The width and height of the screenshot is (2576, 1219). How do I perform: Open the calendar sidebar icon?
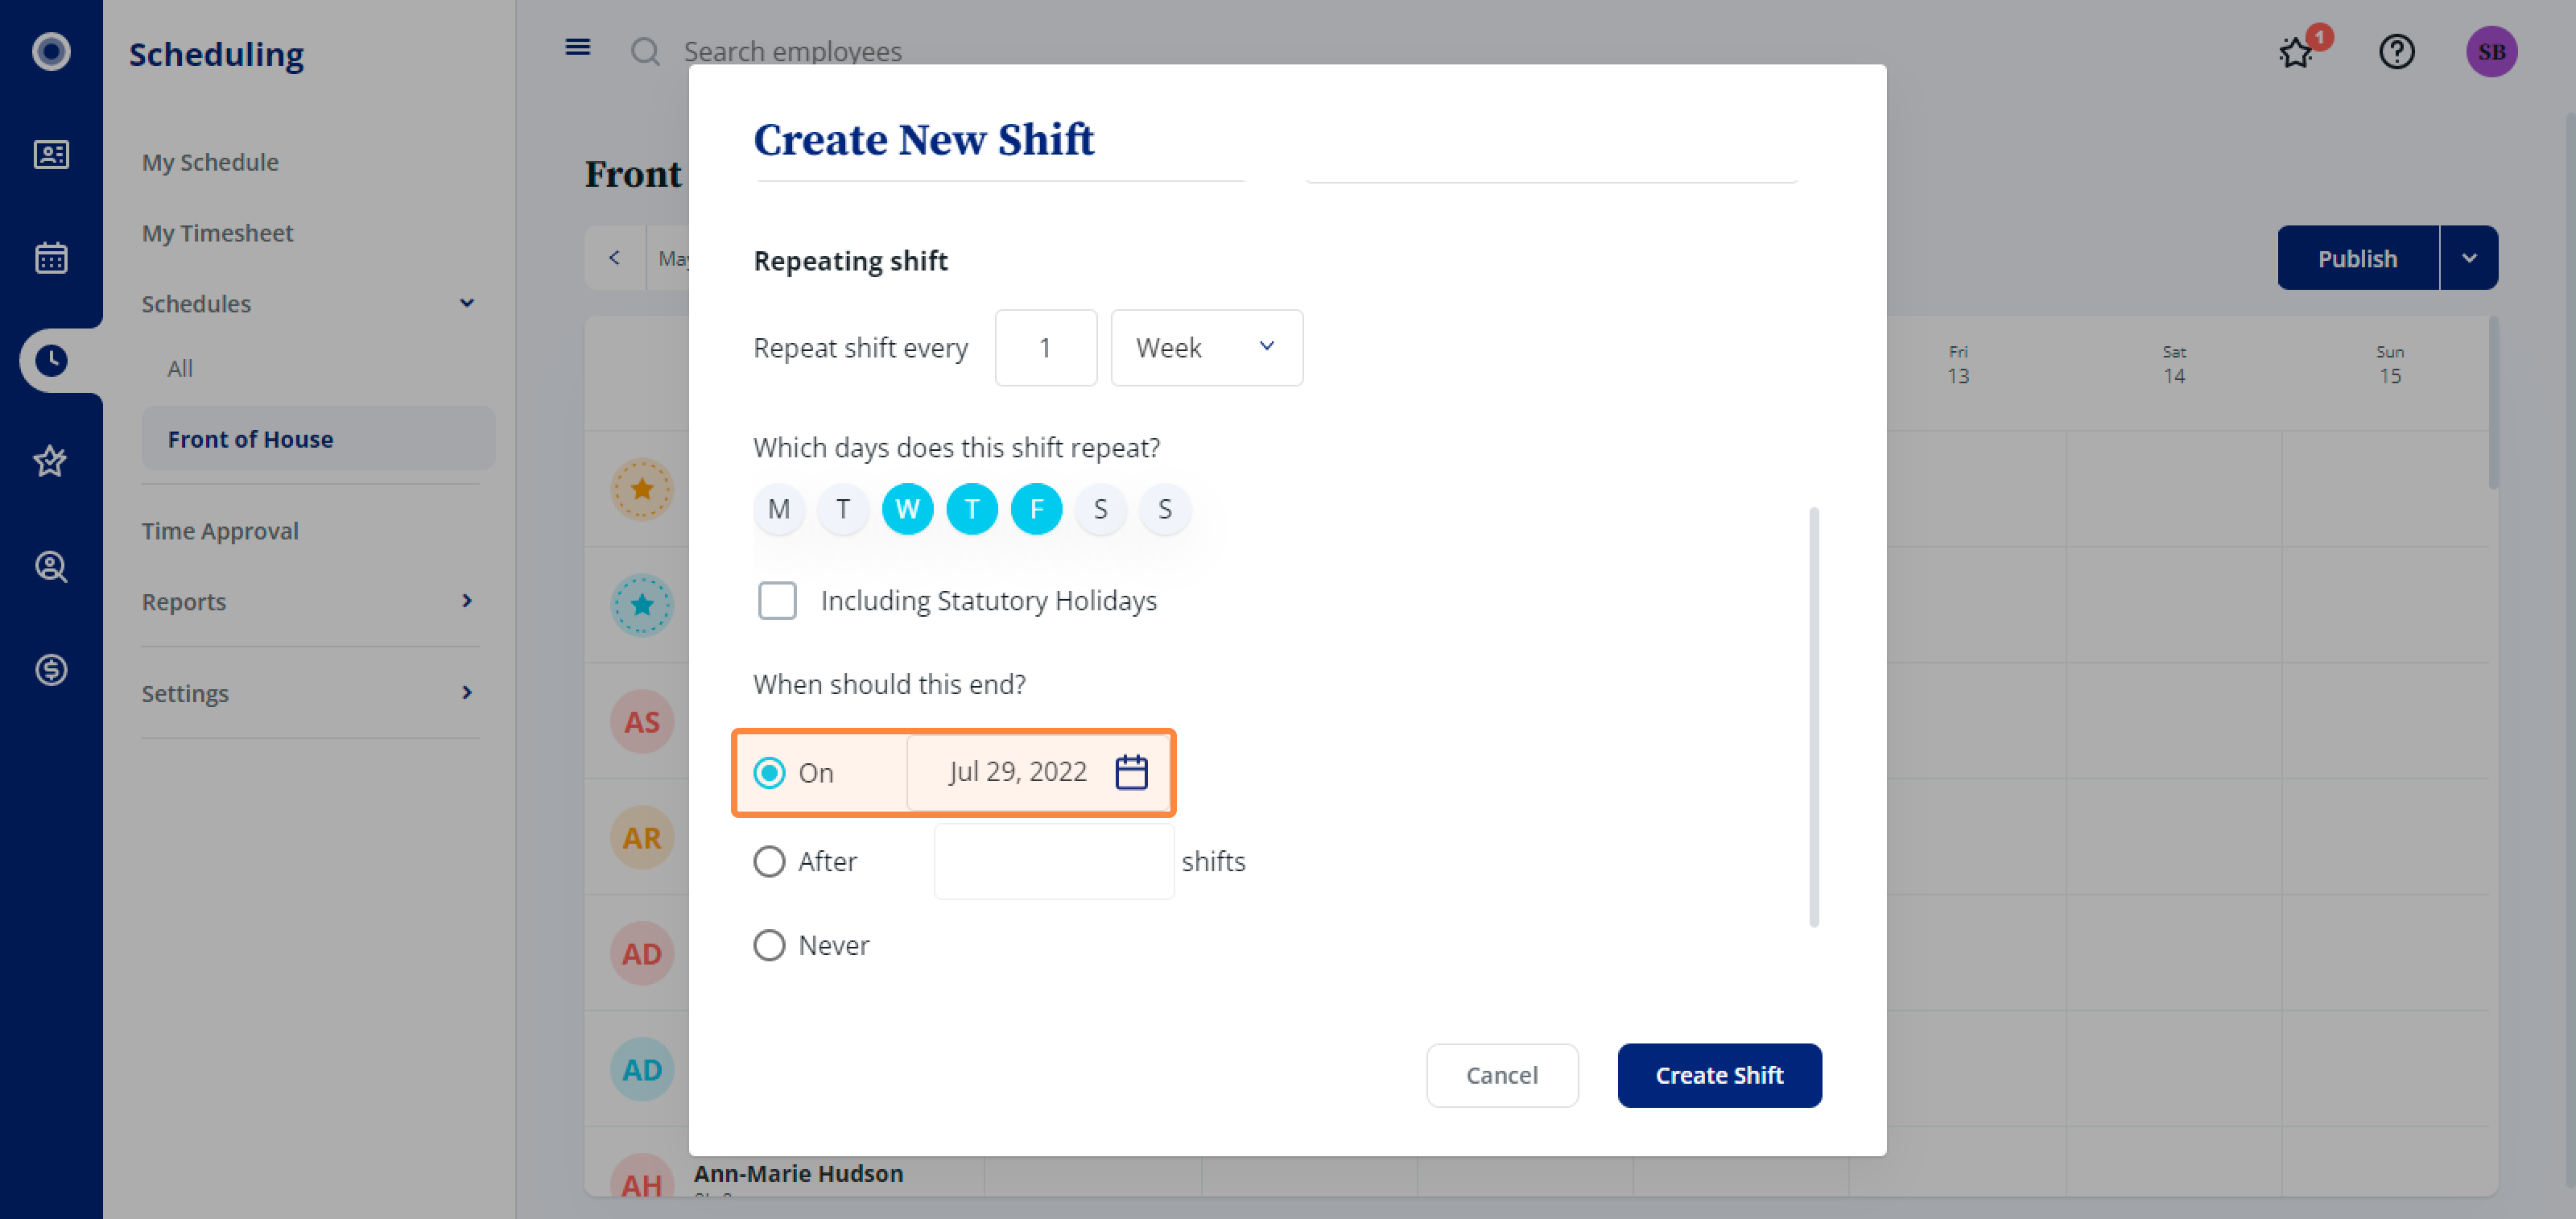(x=51, y=258)
